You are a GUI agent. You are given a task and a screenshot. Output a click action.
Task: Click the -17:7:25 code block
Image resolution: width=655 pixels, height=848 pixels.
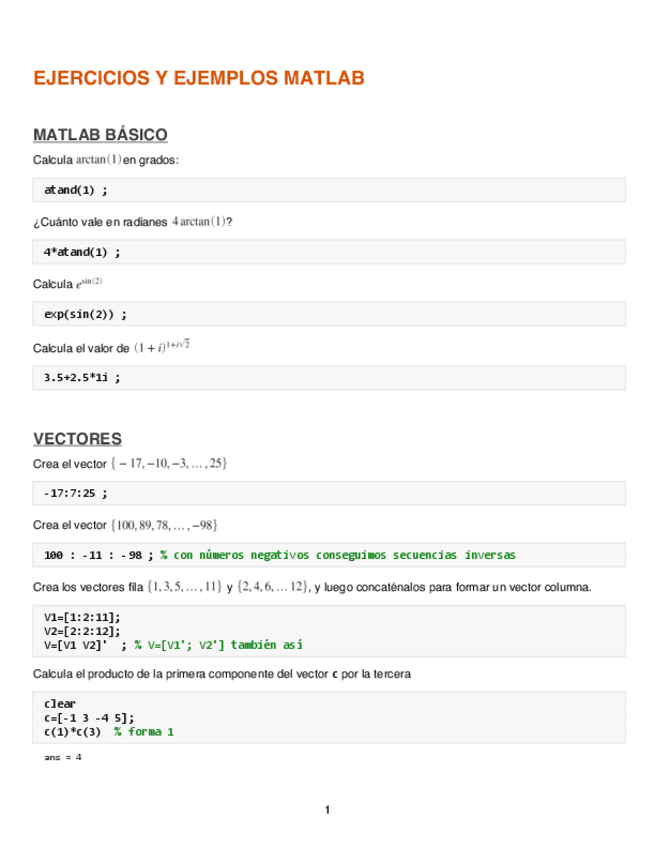pyautogui.click(x=76, y=493)
